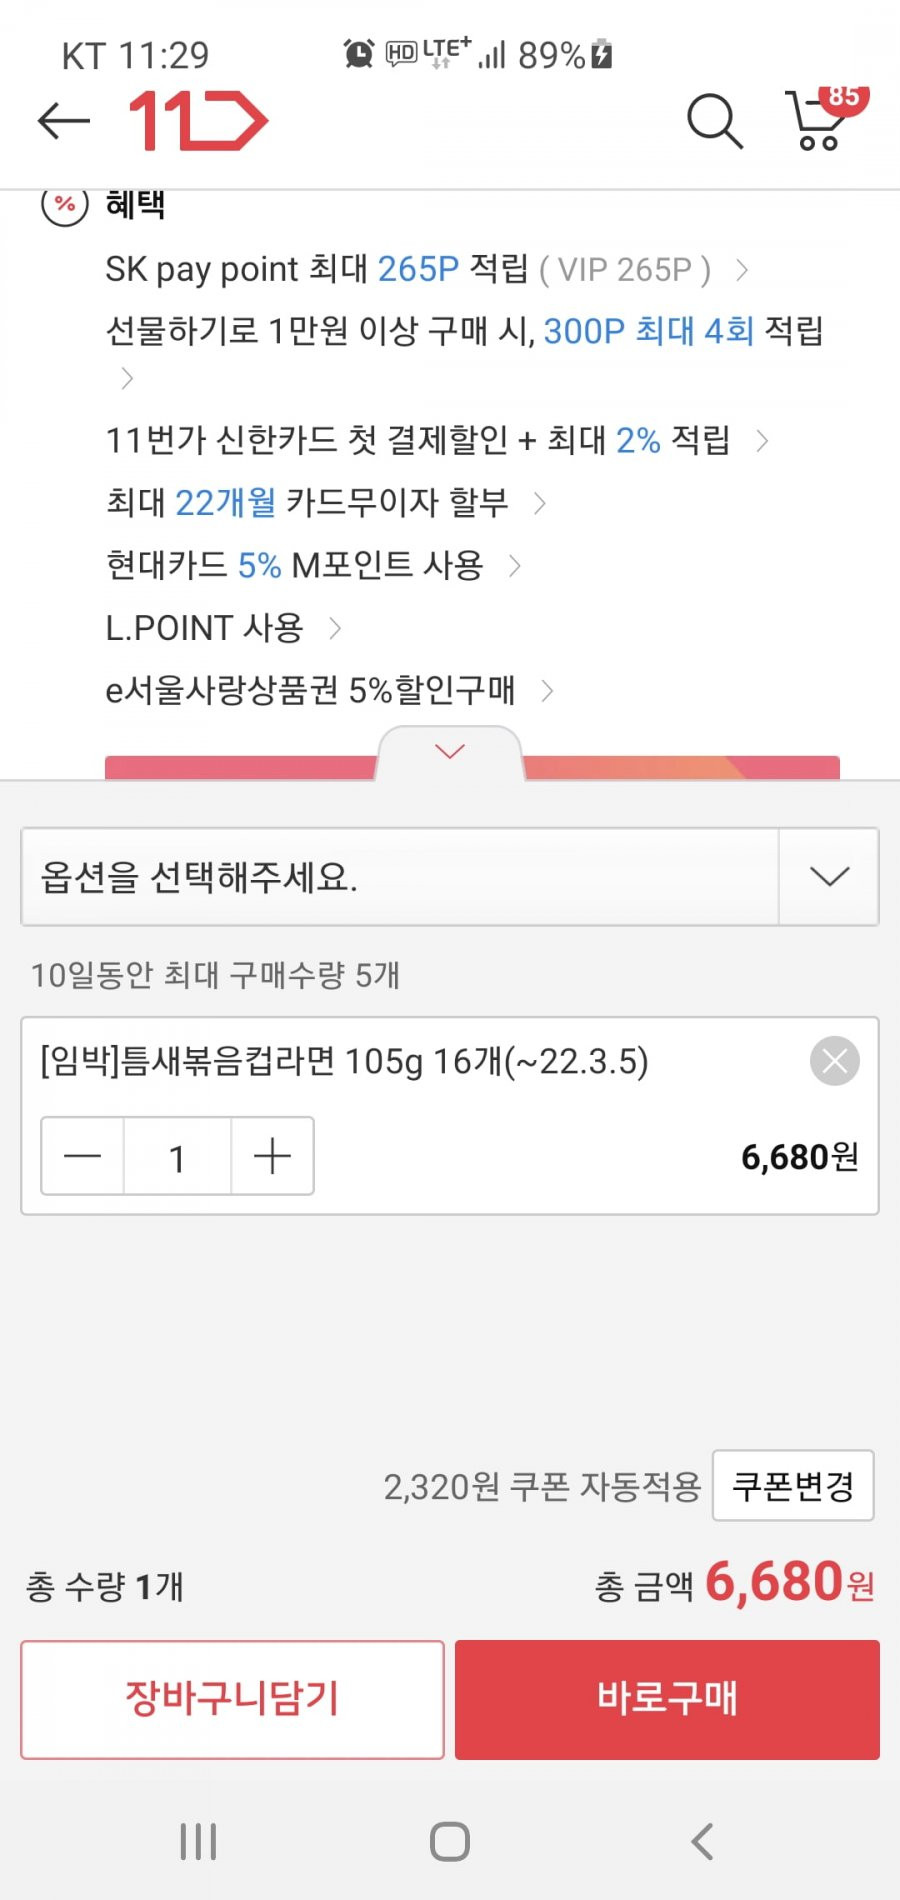Add item with 장바구니담기 button
This screenshot has width=900, height=1900.
232,1699
